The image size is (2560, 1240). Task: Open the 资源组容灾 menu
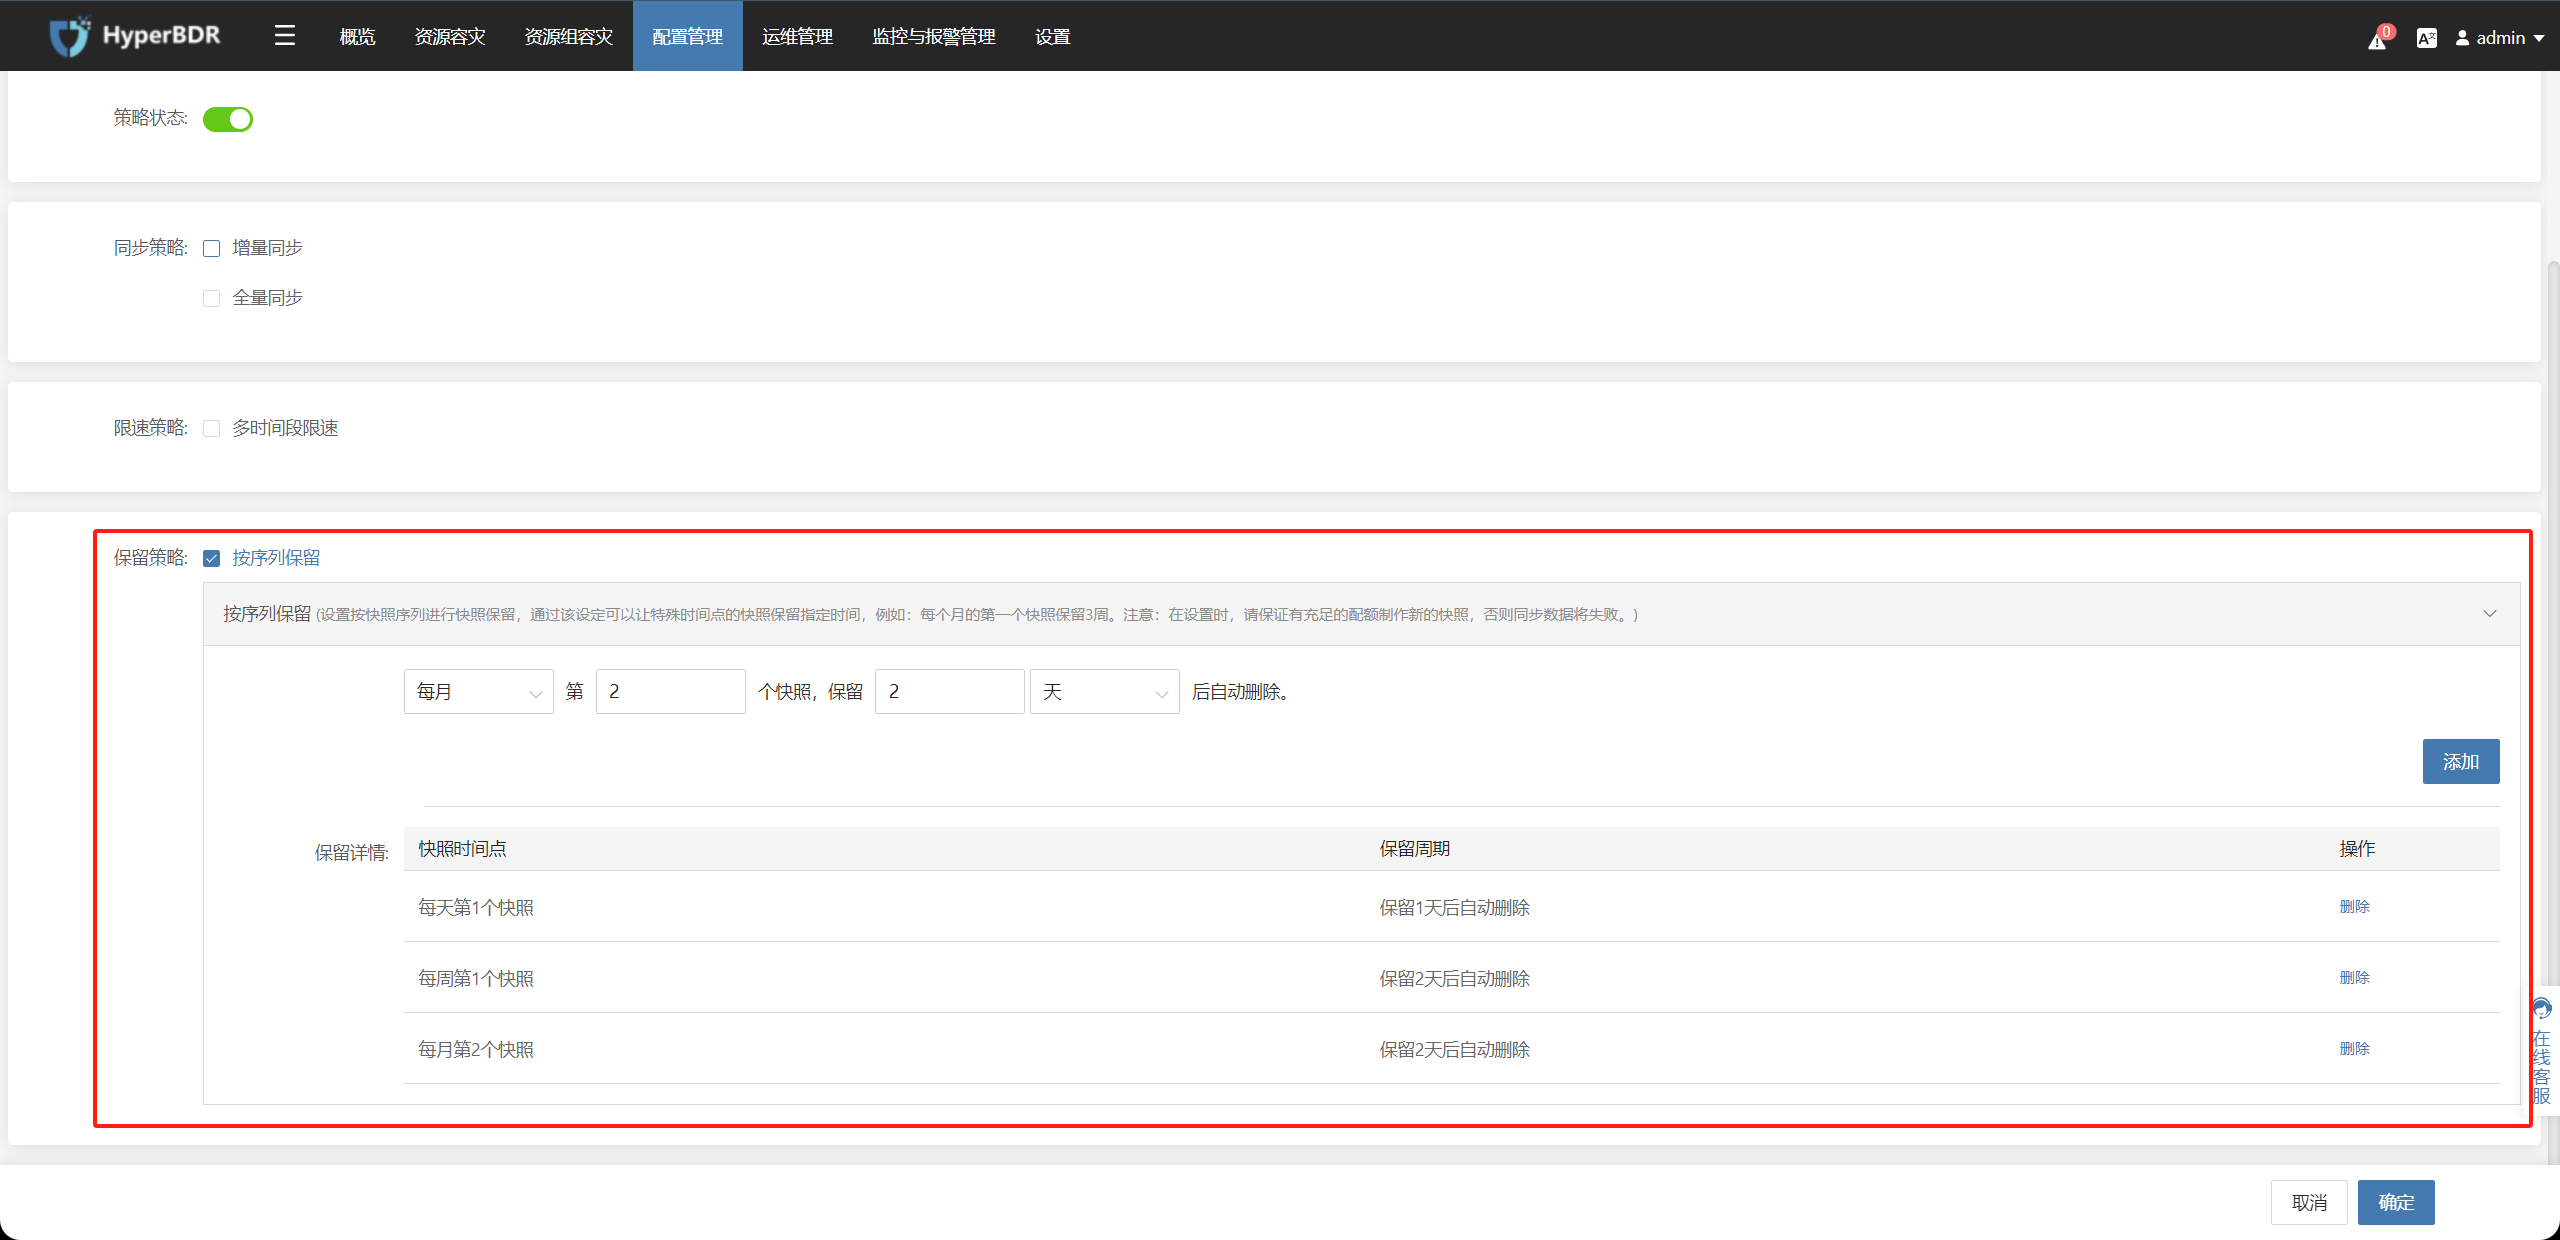click(569, 36)
